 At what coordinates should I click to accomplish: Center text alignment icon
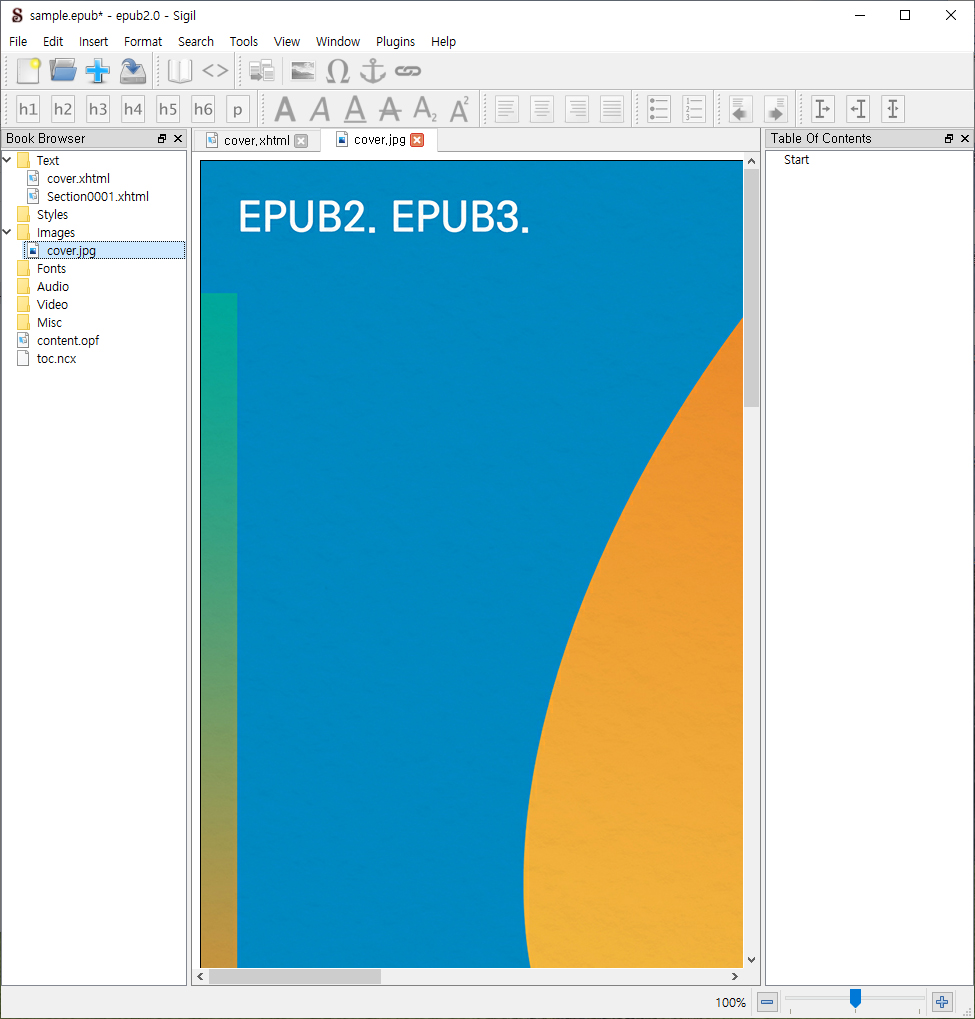point(541,109)
